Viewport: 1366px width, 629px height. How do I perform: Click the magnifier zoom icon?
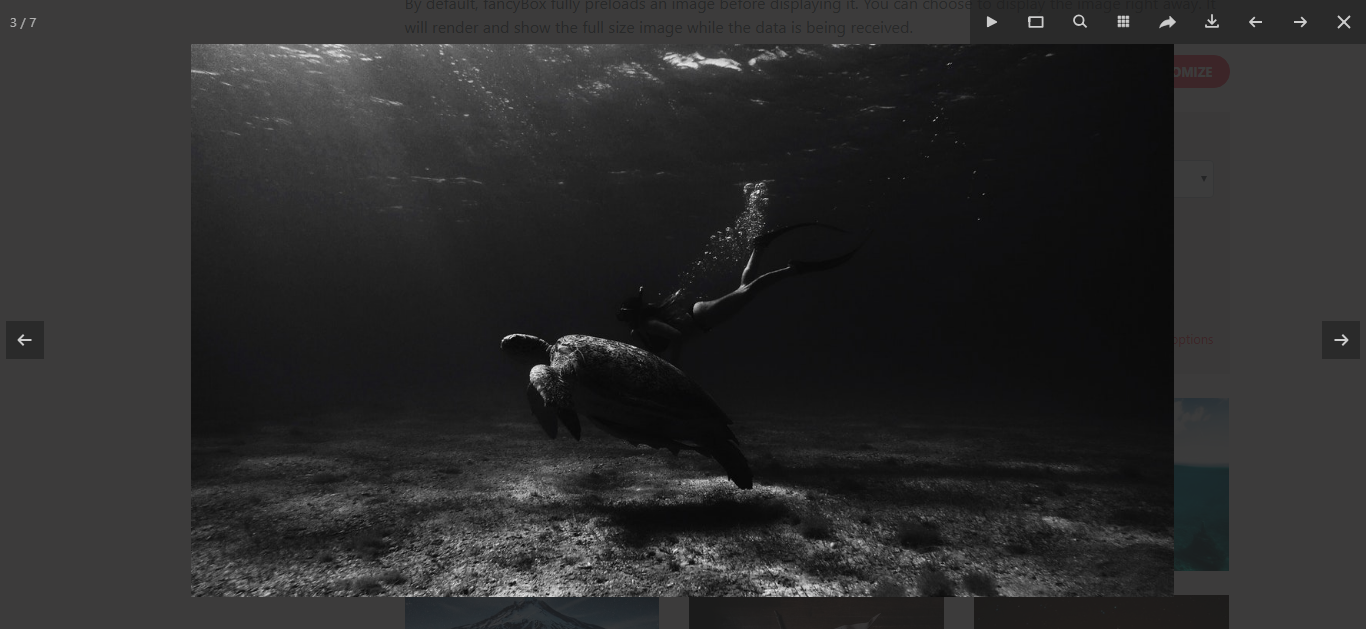(x=1080, y=22)
